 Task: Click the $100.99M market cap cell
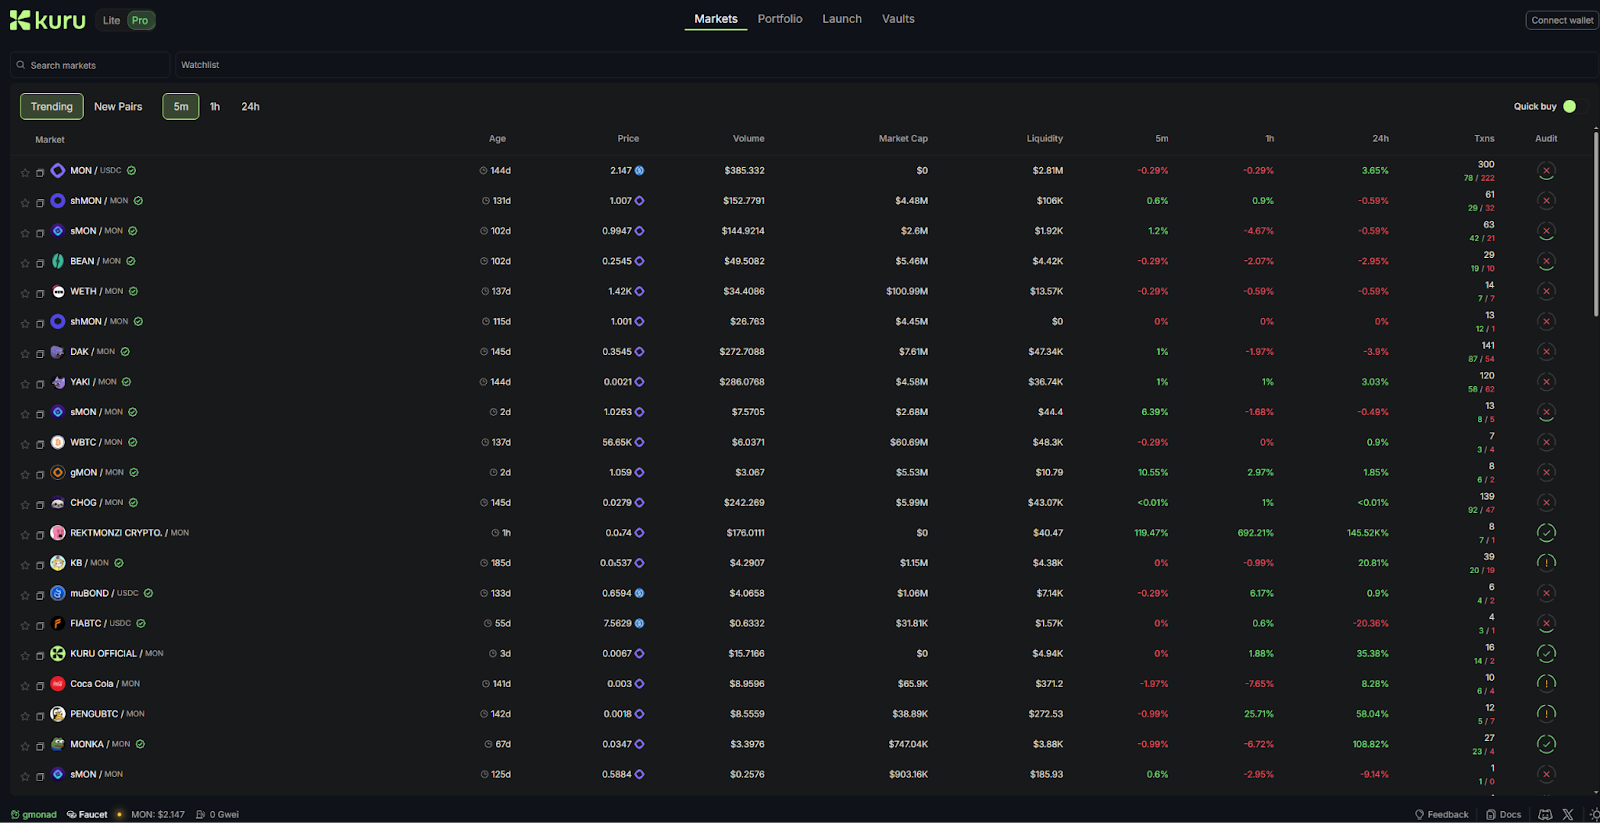(906, 291)
